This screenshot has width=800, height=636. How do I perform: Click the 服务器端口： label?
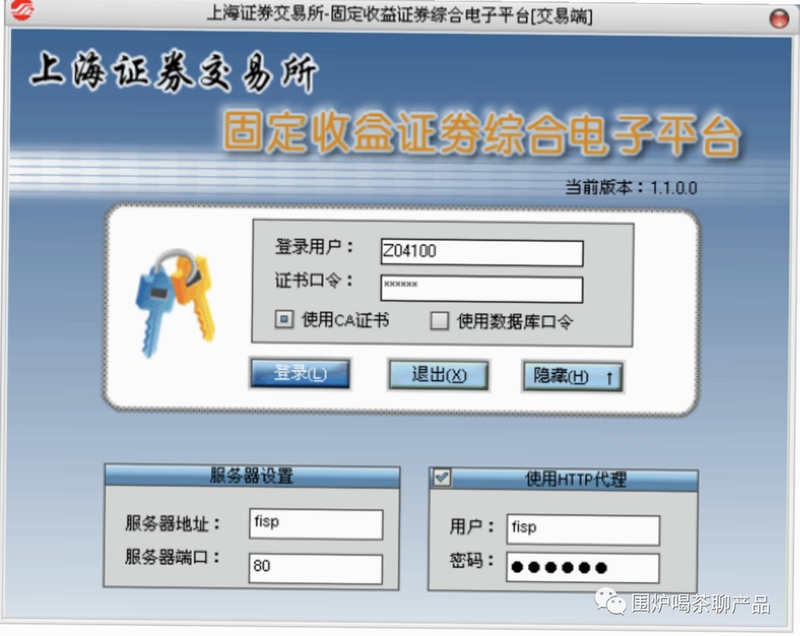[x=173, y=557]
